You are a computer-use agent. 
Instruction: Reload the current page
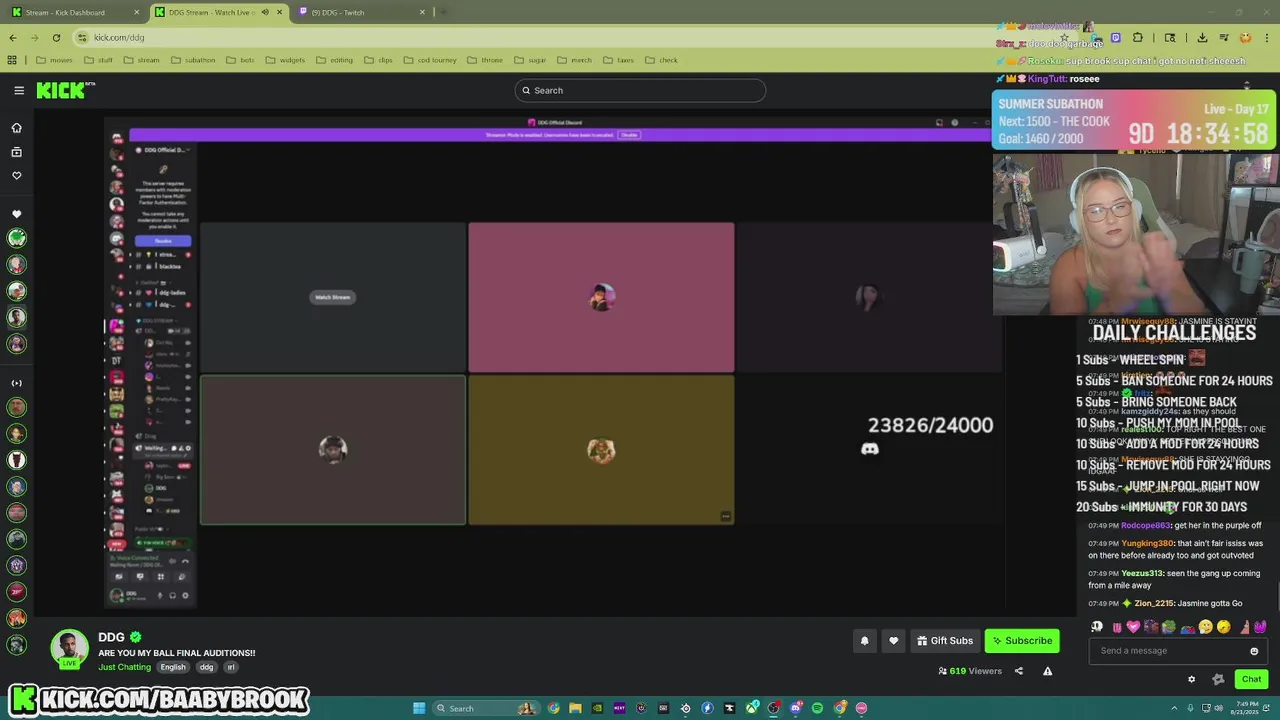pos(56,37)
